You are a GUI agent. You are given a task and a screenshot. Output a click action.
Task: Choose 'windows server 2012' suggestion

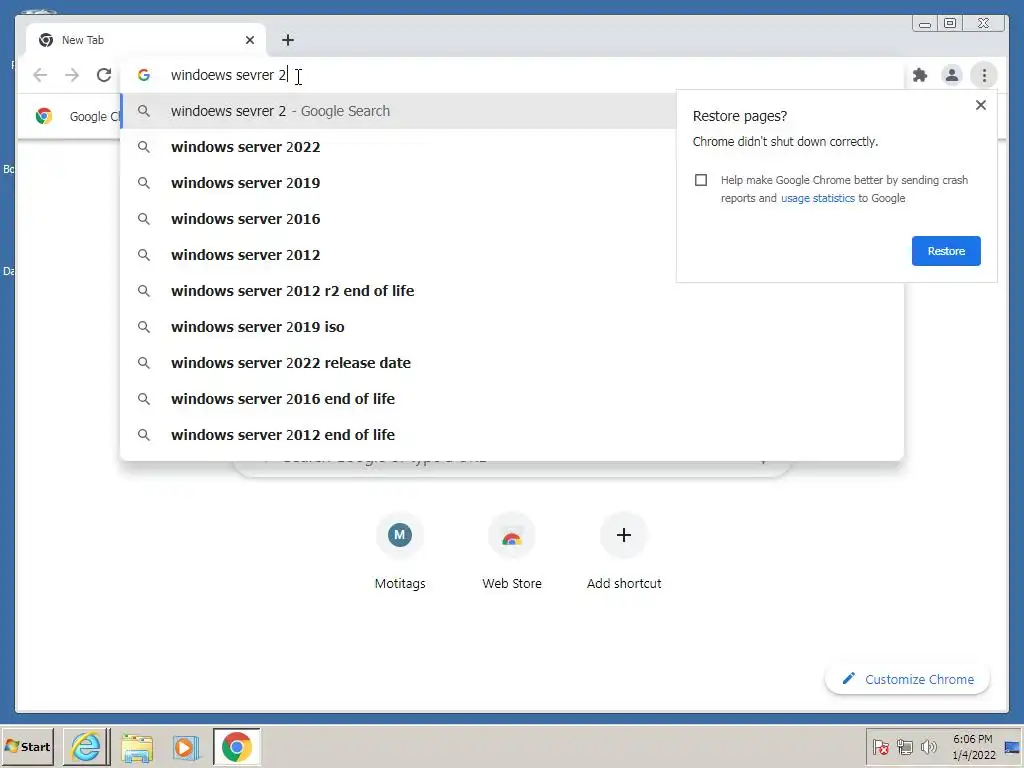[398, 255]
